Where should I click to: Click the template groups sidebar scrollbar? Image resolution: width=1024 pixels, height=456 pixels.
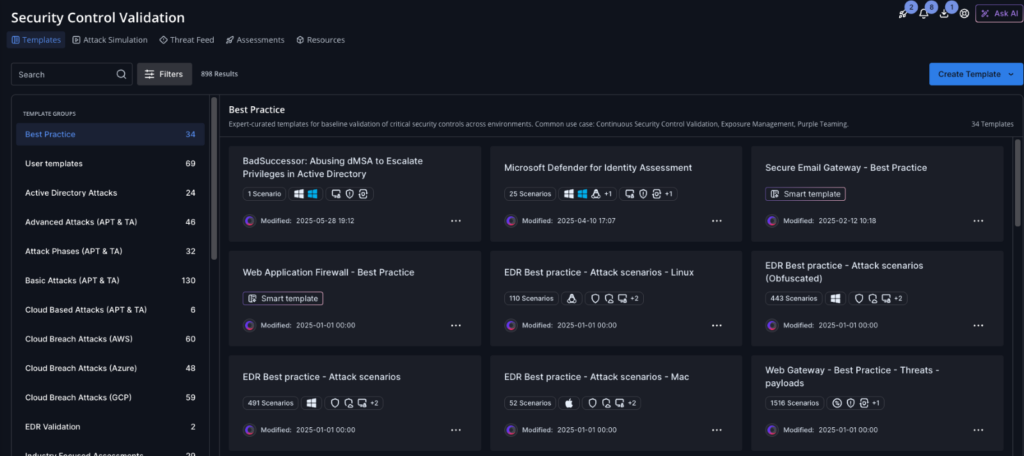[x=214, y=179]
